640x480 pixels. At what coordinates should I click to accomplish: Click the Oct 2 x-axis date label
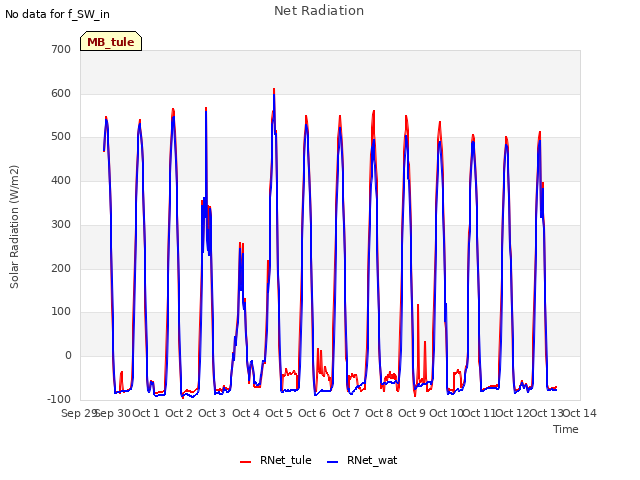click(x=179, y=413)
